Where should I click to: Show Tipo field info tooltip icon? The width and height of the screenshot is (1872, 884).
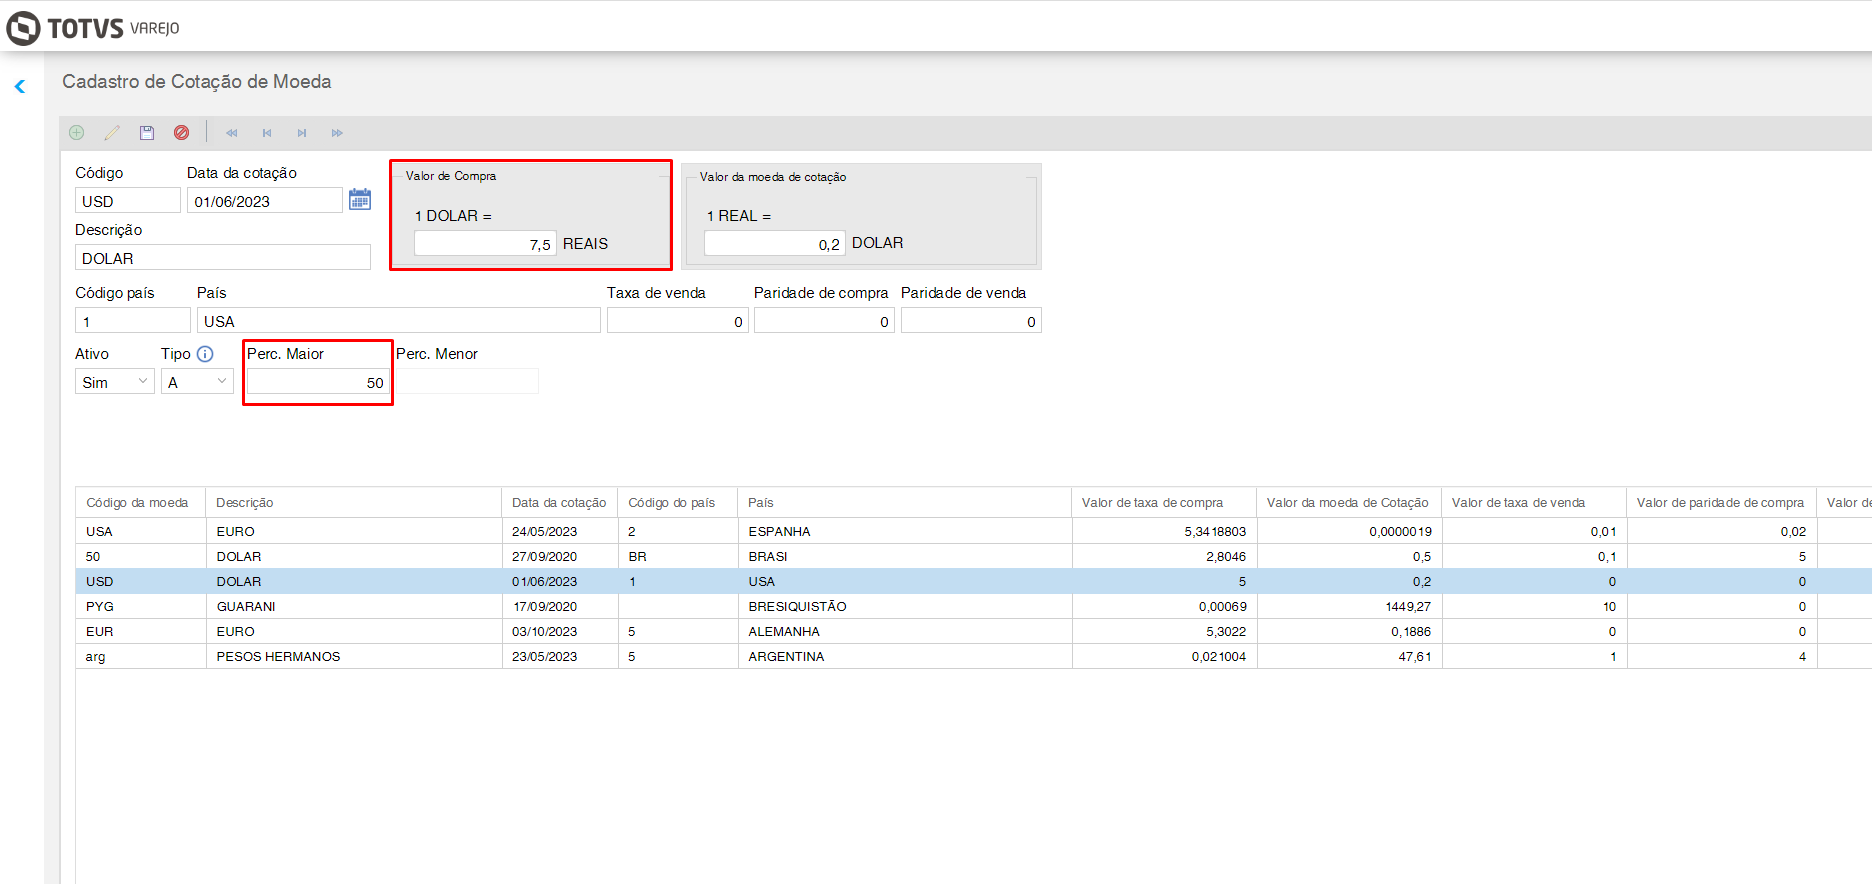pyautogui.click(x=205, y=354)
